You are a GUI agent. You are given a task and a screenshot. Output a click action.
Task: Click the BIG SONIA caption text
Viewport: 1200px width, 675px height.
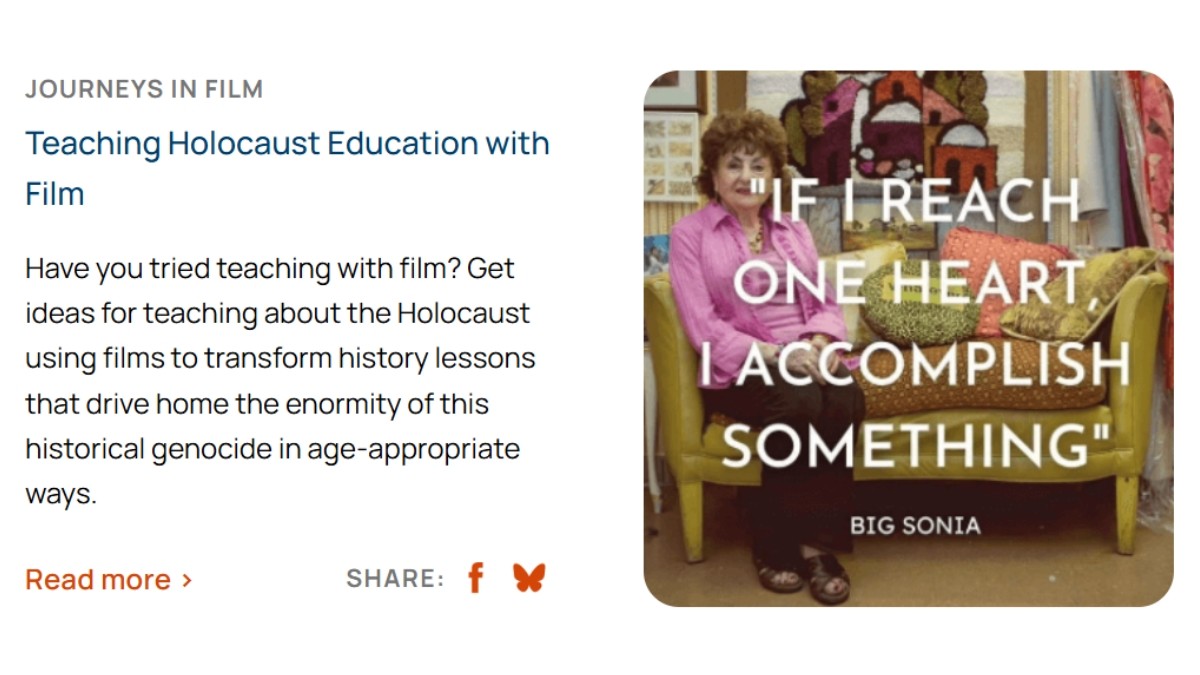coord(914,524)
